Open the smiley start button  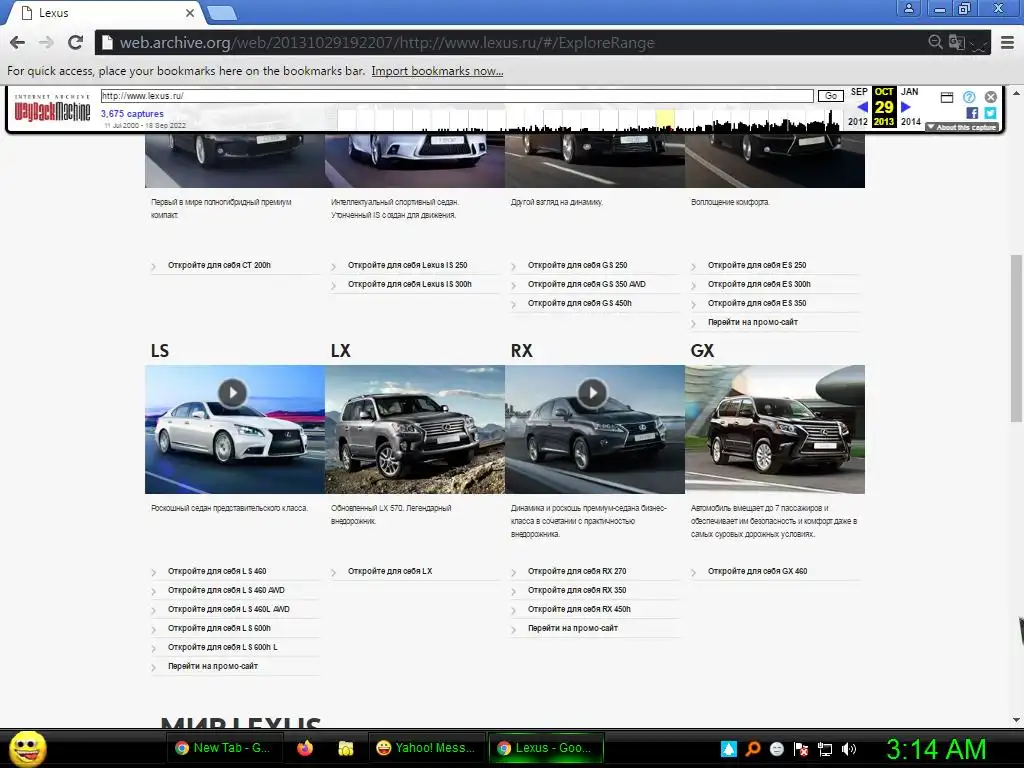27,748
